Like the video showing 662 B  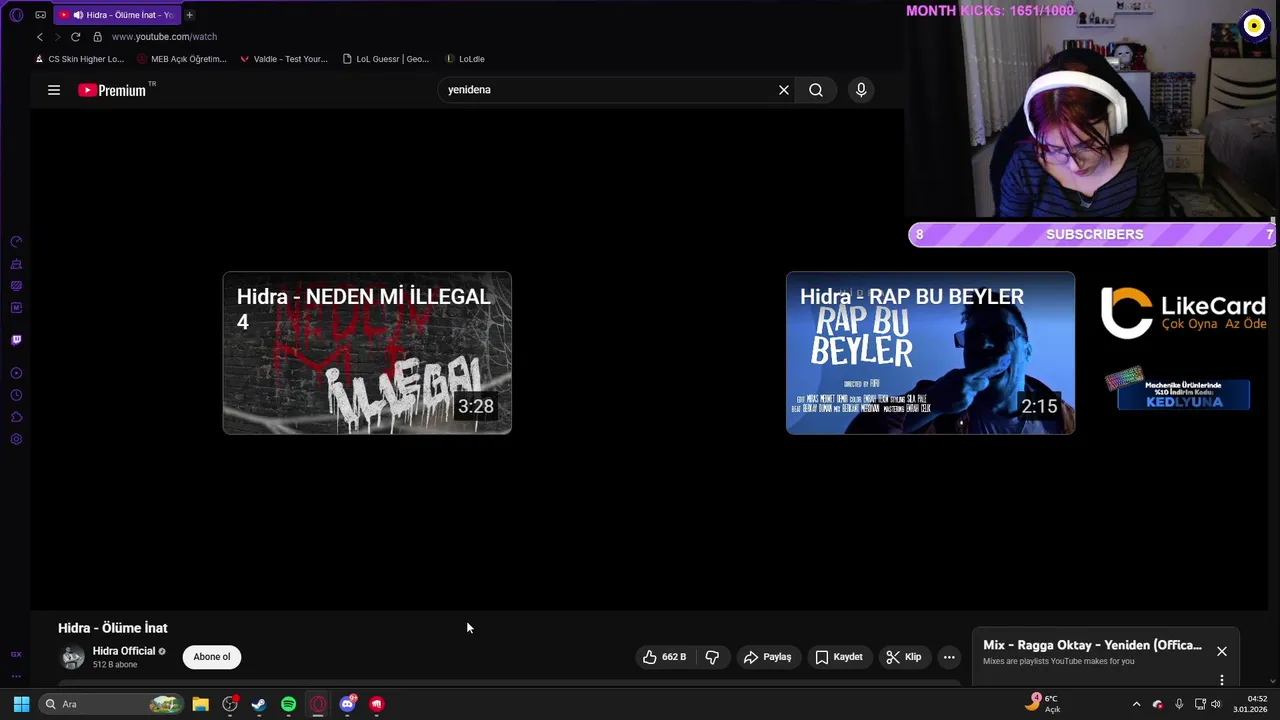[664, 657]
